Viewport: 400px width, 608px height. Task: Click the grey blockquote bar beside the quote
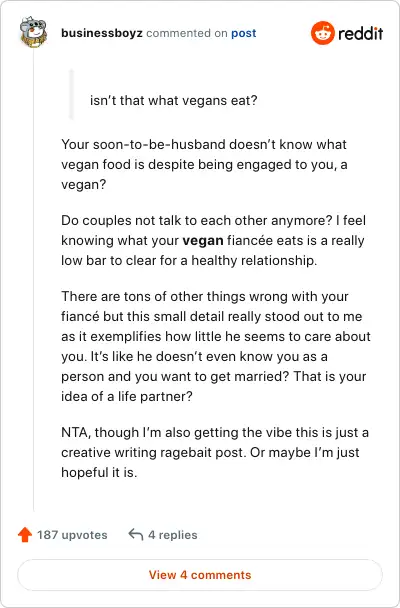[71, 94]
